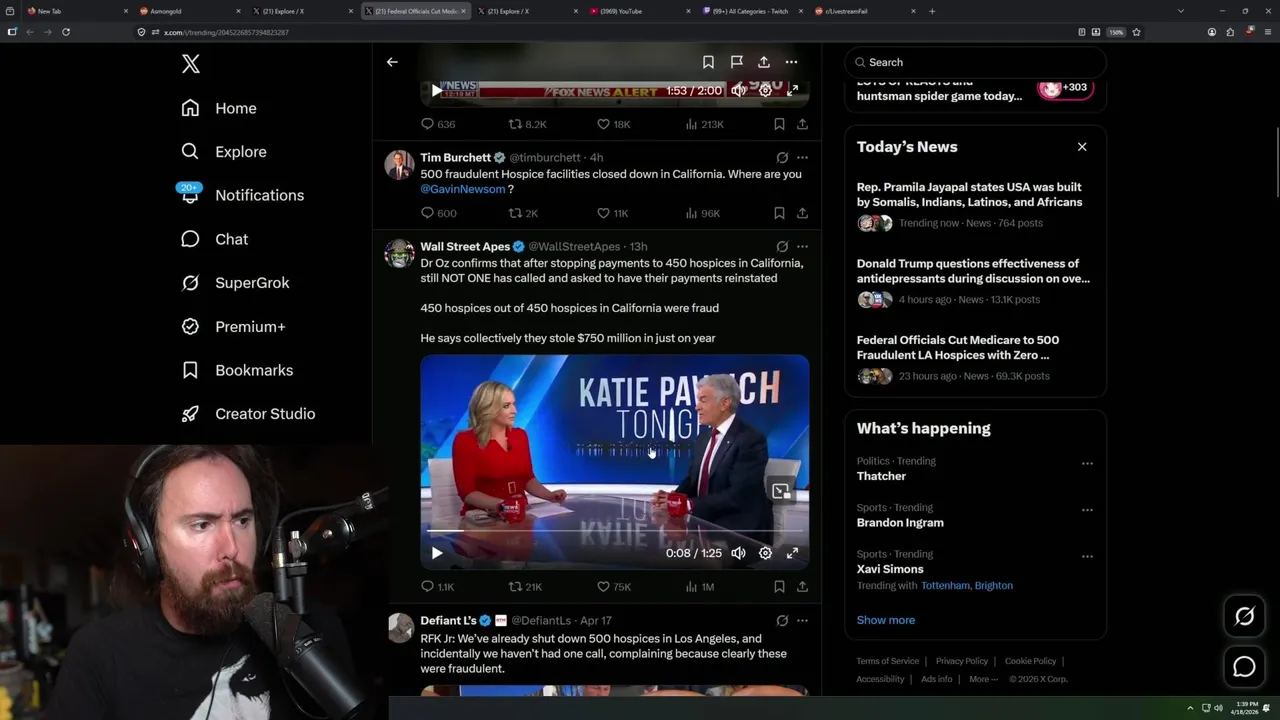Viewport: 1280px width, 720px height.
Task: Open the Explore page
Action: [x=224, y=152]
